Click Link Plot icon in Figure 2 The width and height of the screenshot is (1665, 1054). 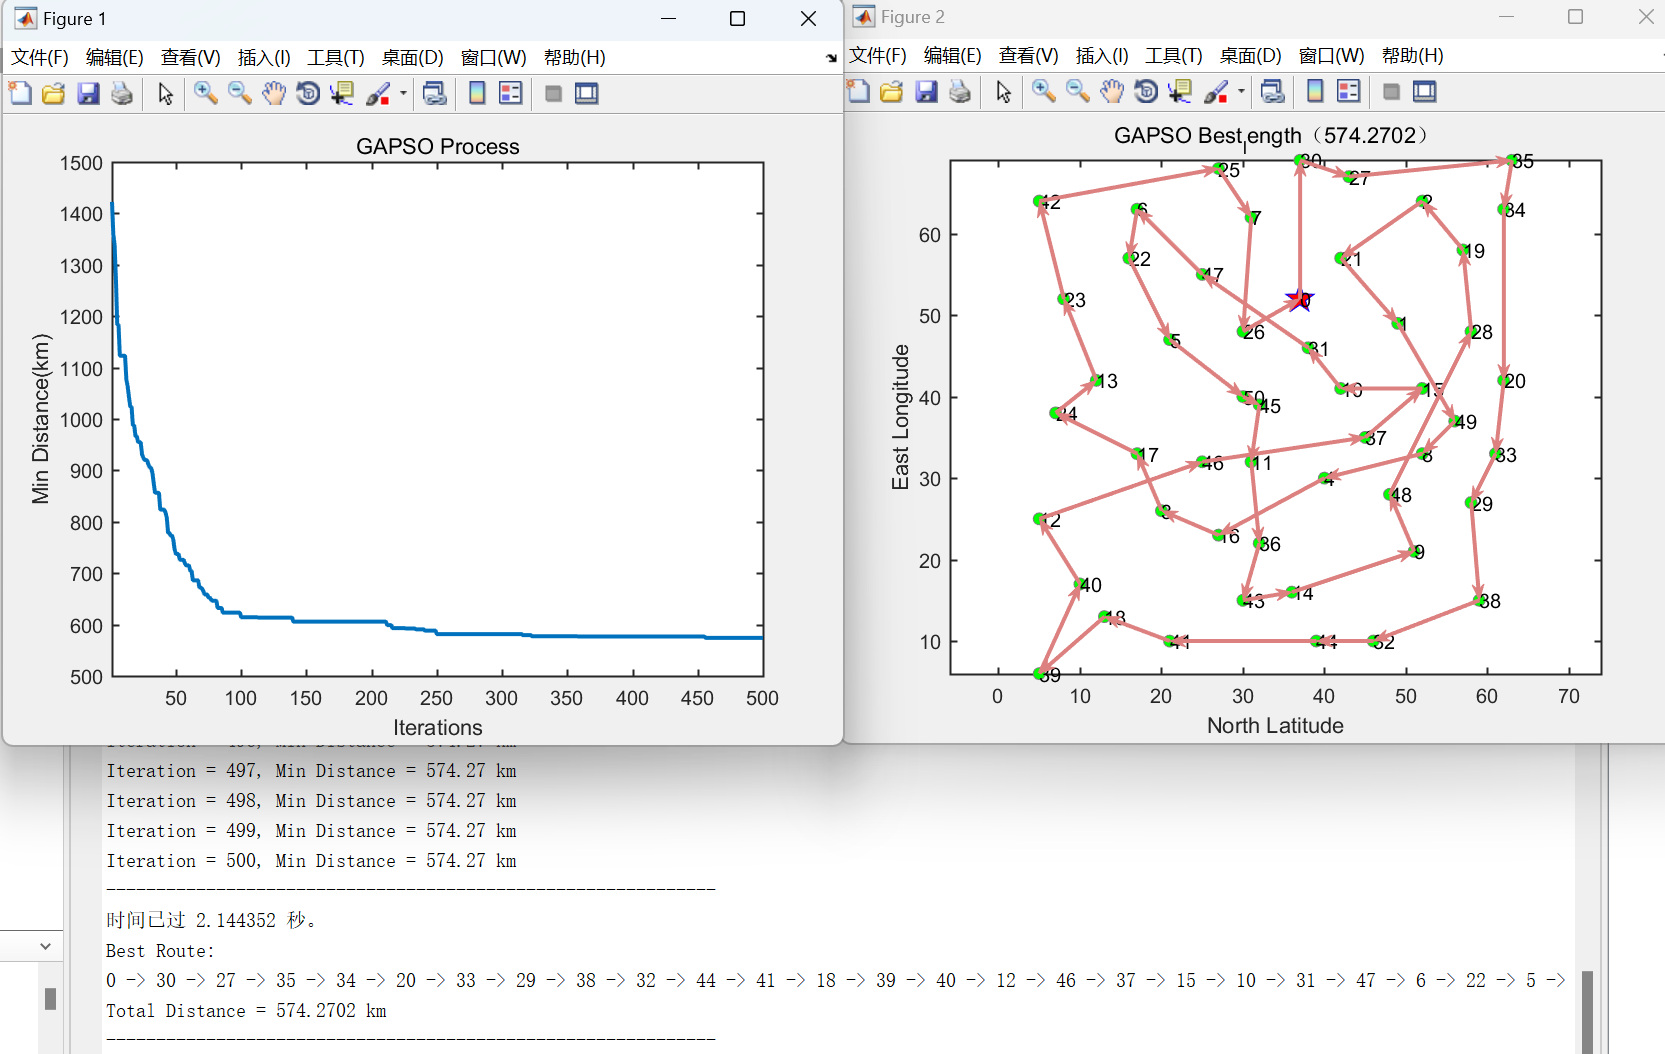[1273, 92]
